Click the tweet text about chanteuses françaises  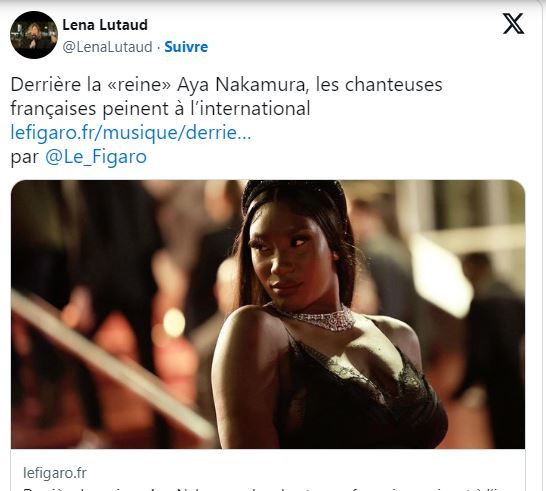(x=226, y=96)
